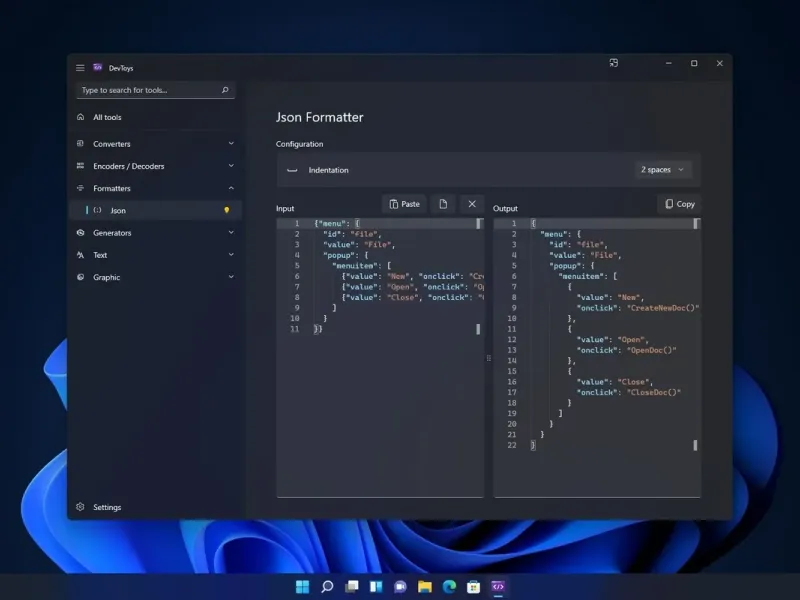Click the Indentation setting icon
800x600 pixels.
(x=292, y=170)
